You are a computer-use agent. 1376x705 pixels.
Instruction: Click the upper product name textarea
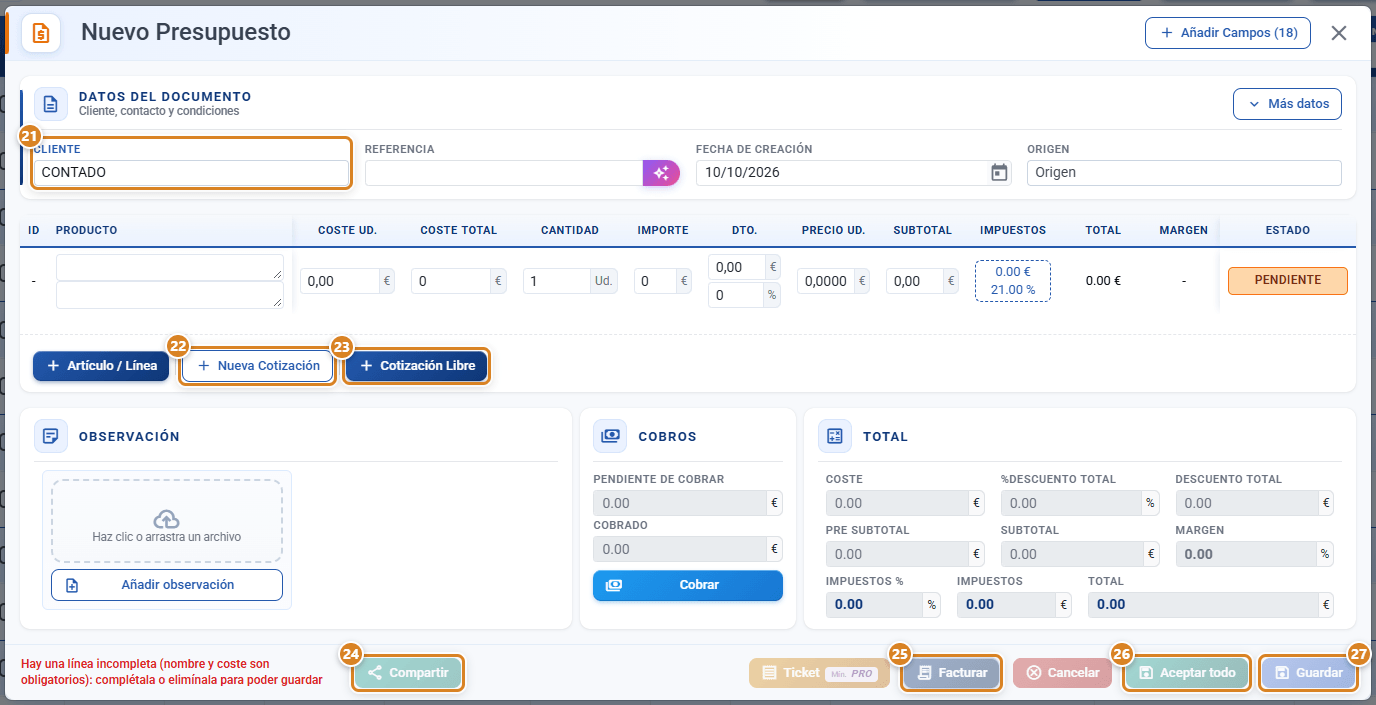tap(170, 267)
